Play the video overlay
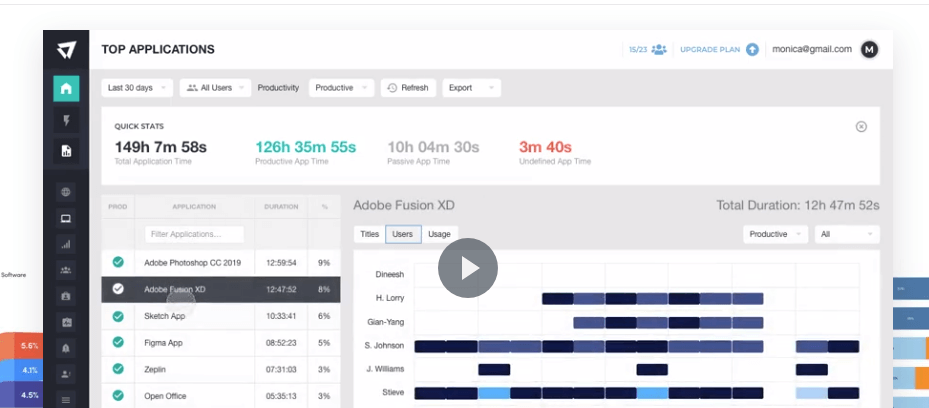 point(467,268)
